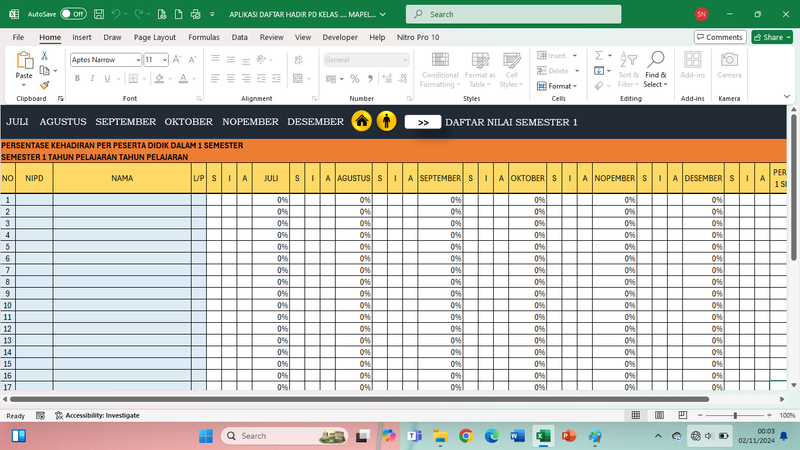800x450 pixels.
Task: Click the Accessibility: Investigate status text
Action: point(102,415)
